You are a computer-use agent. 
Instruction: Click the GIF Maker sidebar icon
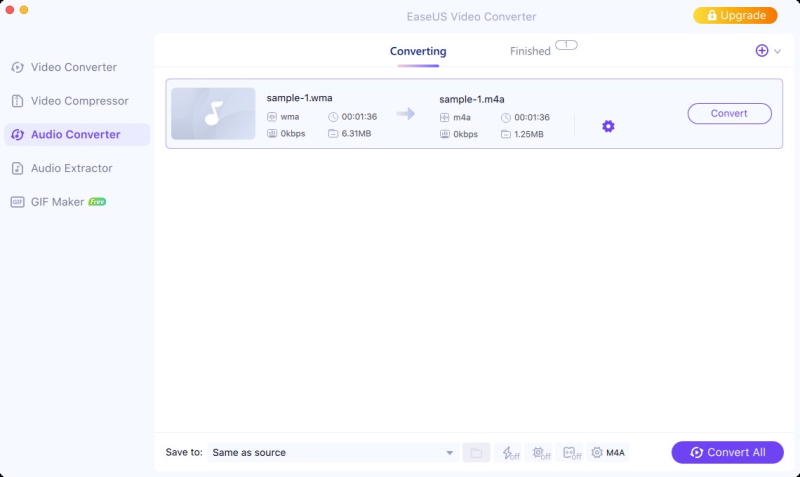pyautogui.click(x=17, y=202)
